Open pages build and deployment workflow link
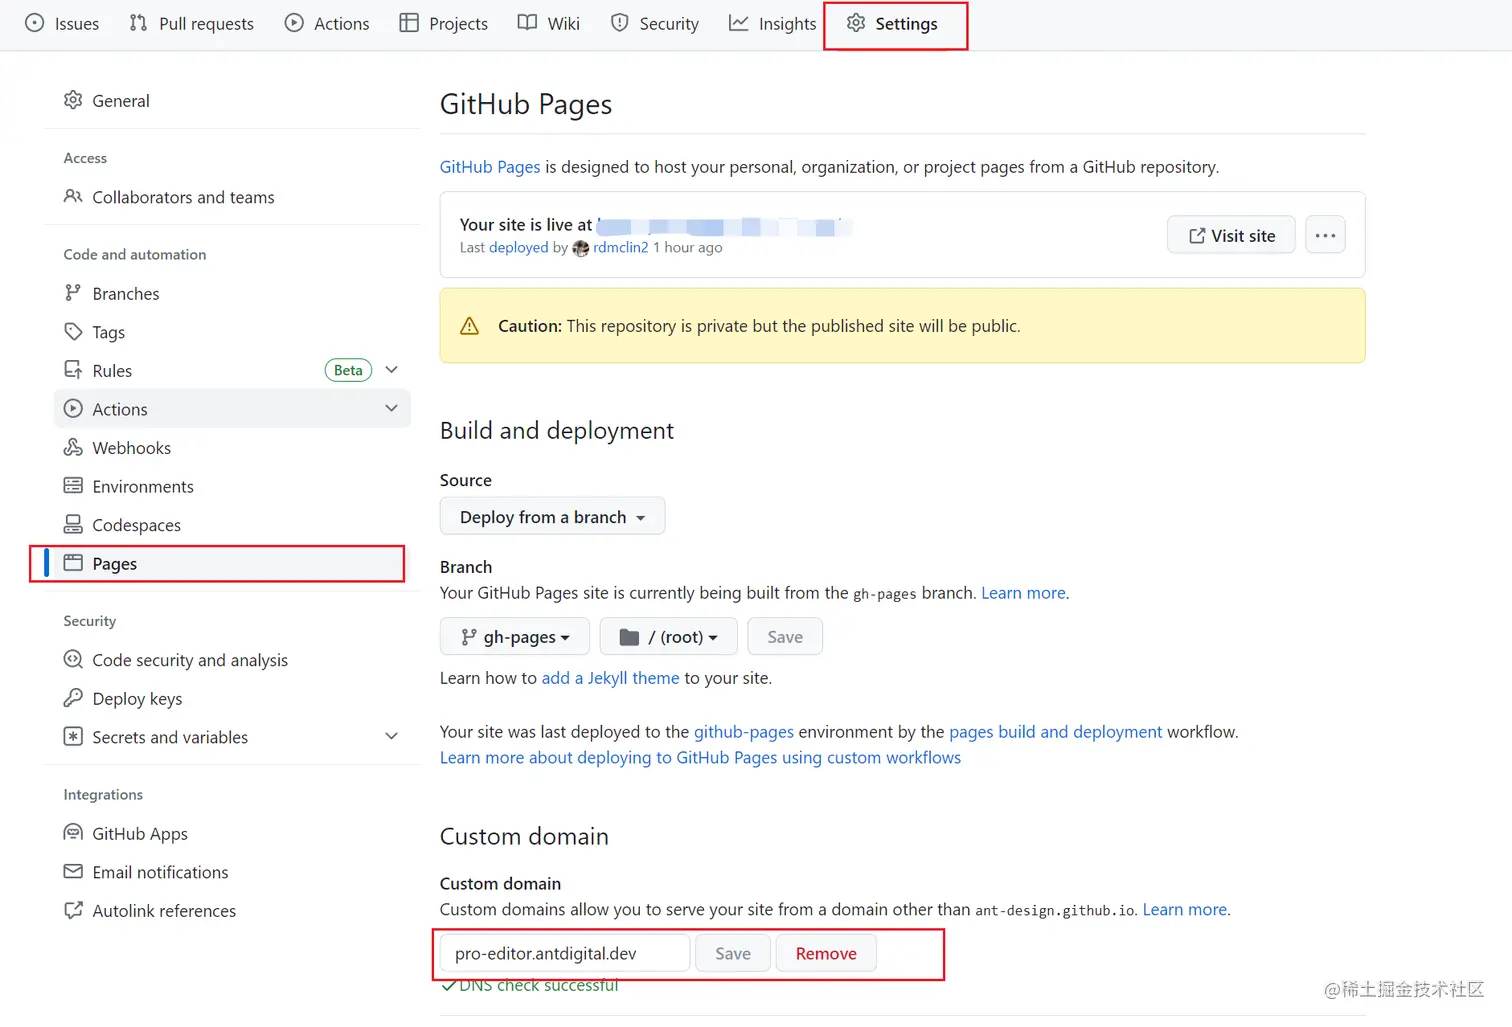The width and height of the screenshot is (1512, 1027). pyautogui.click(x=1055, y=732)
